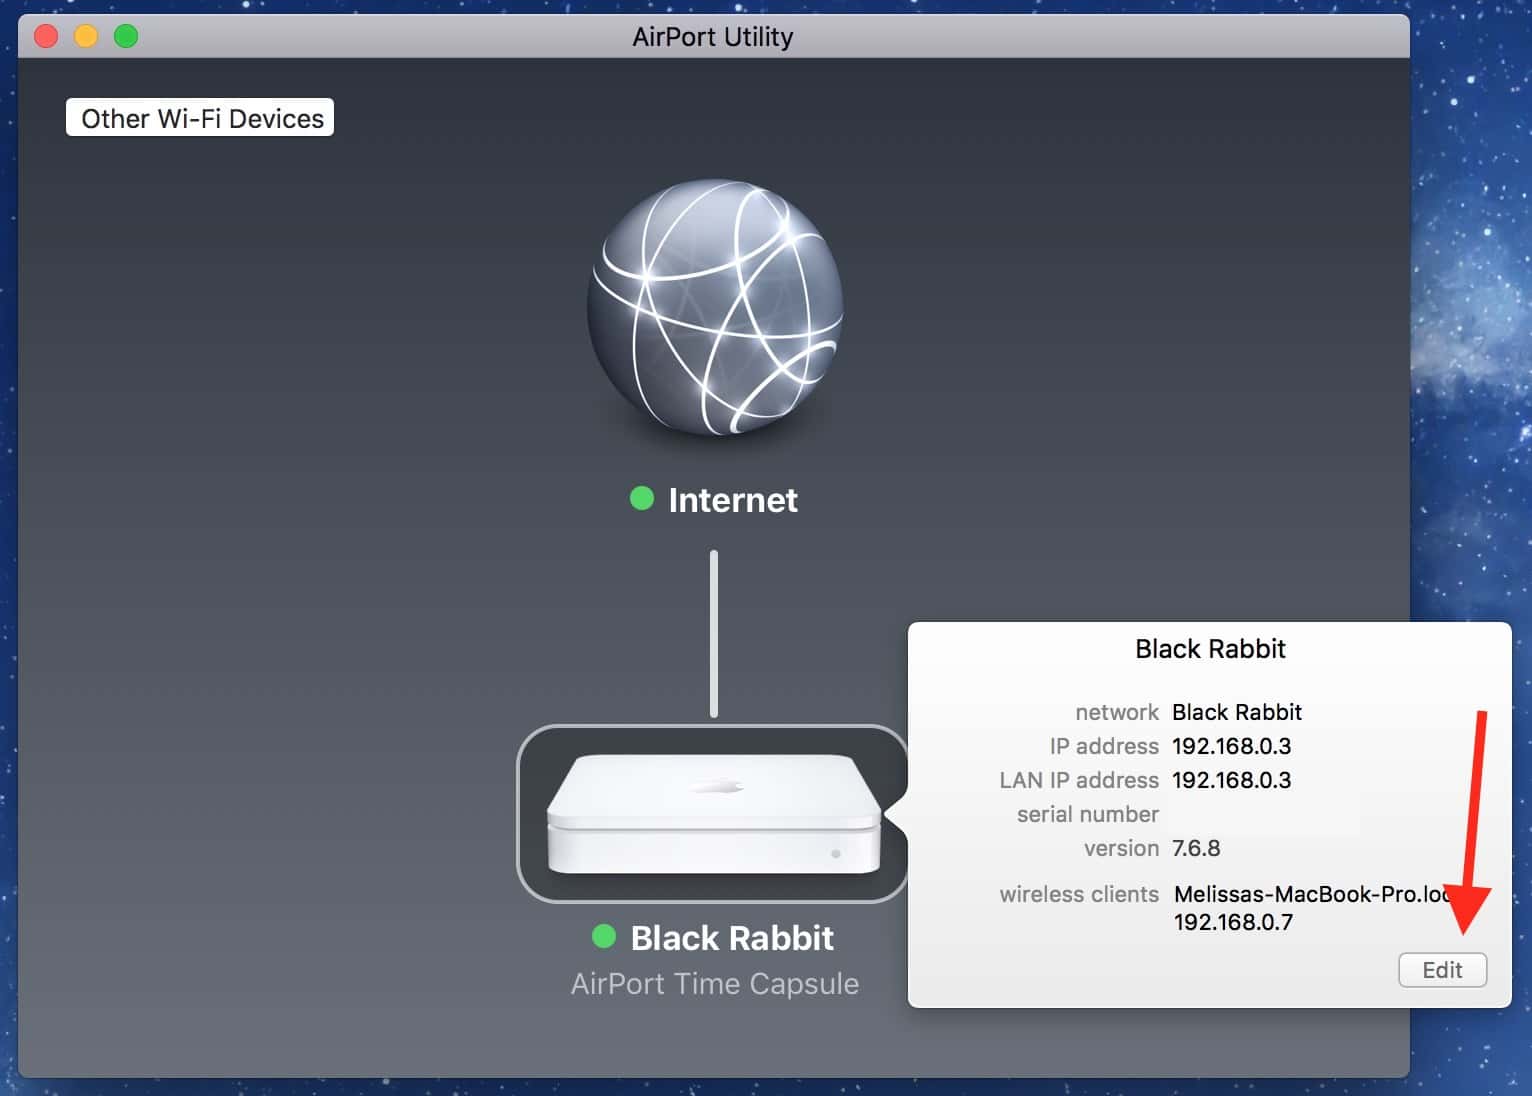Click the Black Rabbit base station name
1532x1096 pixels.
click(732, 938)
